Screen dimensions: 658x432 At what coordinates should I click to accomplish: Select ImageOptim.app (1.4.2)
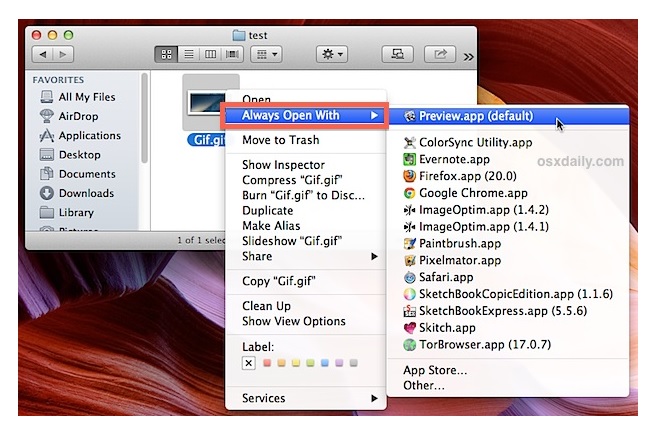click(508, 210)
